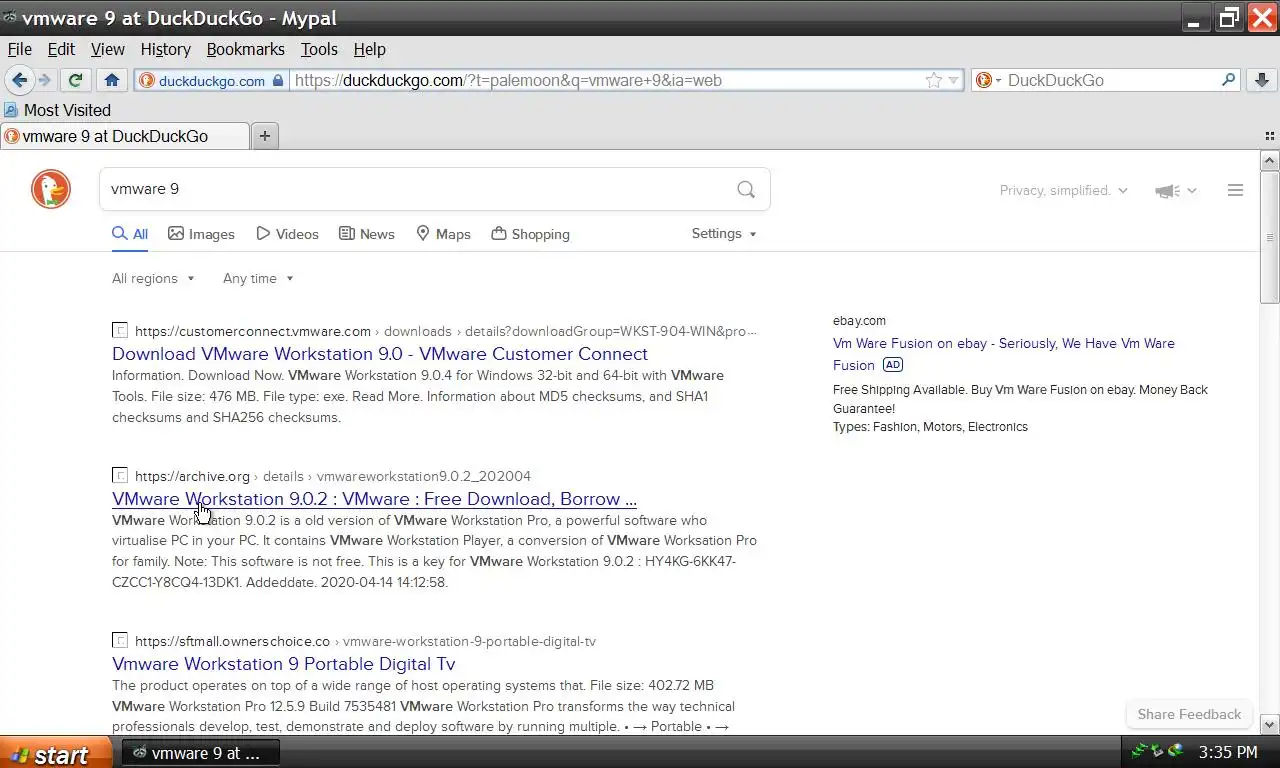Click the AD badge on ebay ad

pos(892,365)
